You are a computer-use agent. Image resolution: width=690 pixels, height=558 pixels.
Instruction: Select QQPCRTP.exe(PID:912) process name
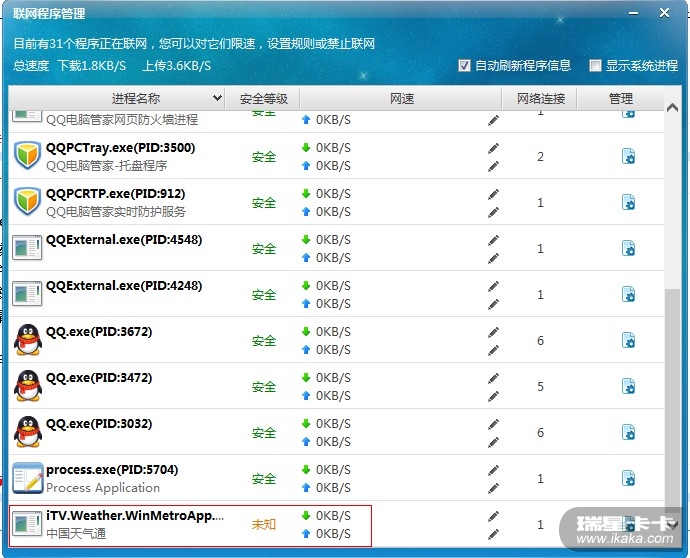coord(116,194)
